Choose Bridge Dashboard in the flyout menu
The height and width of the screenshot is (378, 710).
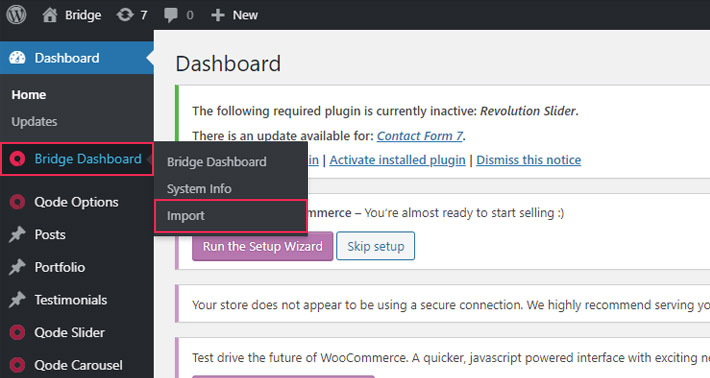click(x=216, y=162)
